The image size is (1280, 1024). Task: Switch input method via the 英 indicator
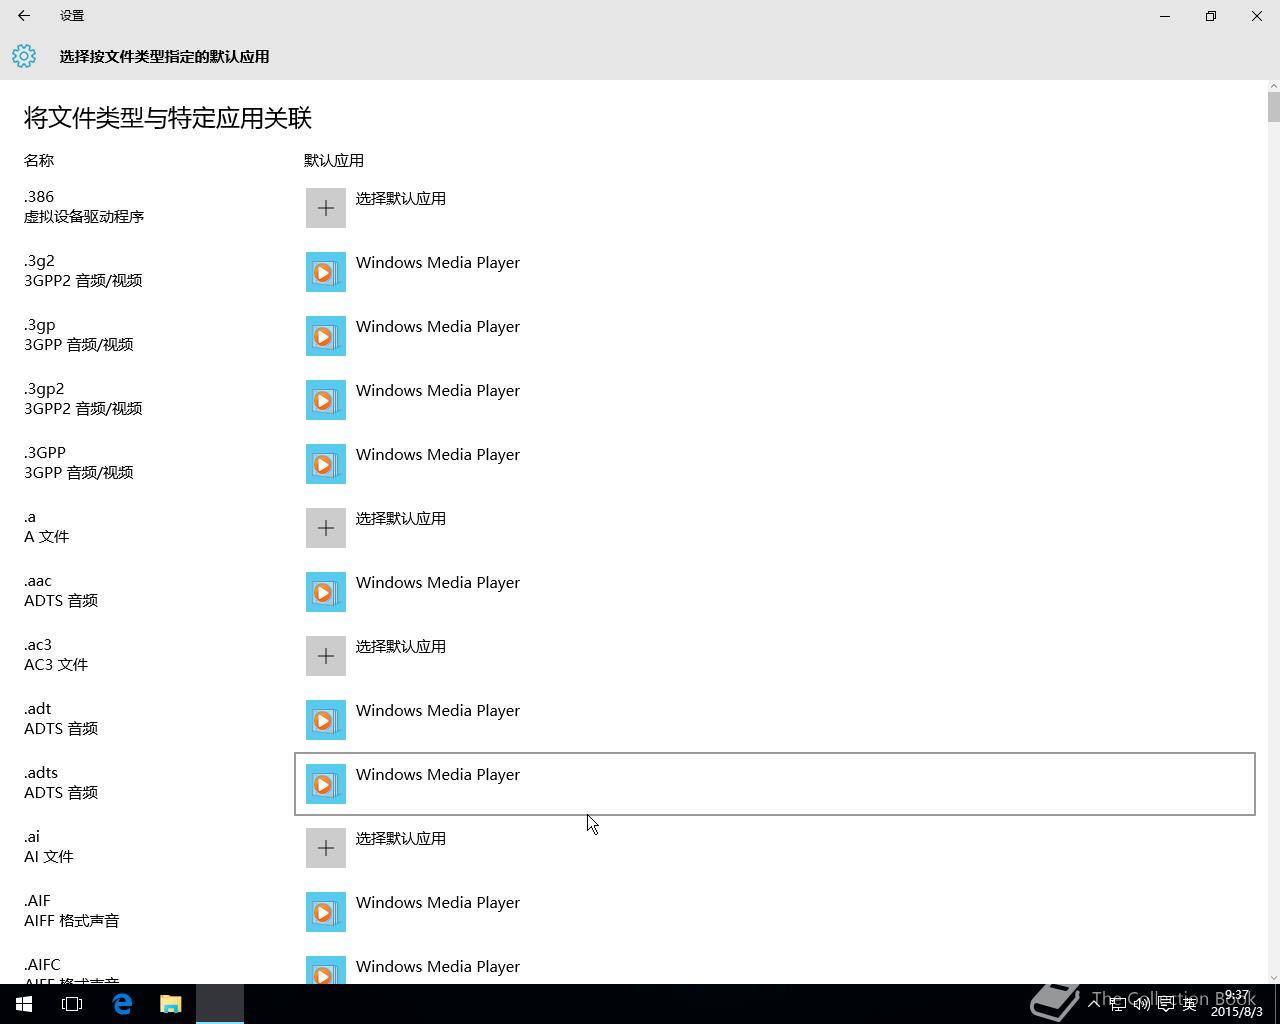point(1189,1004)
